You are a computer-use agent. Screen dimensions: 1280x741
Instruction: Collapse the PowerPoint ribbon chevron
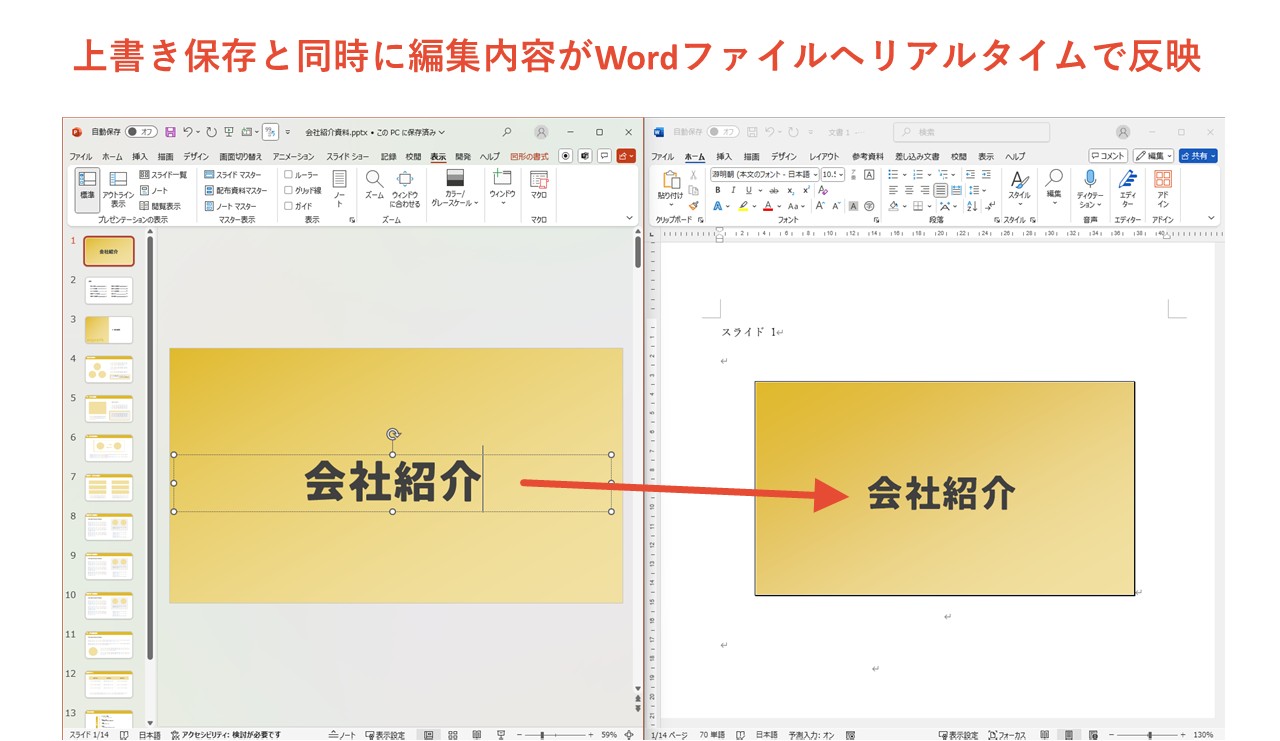(x=629, y=218)
